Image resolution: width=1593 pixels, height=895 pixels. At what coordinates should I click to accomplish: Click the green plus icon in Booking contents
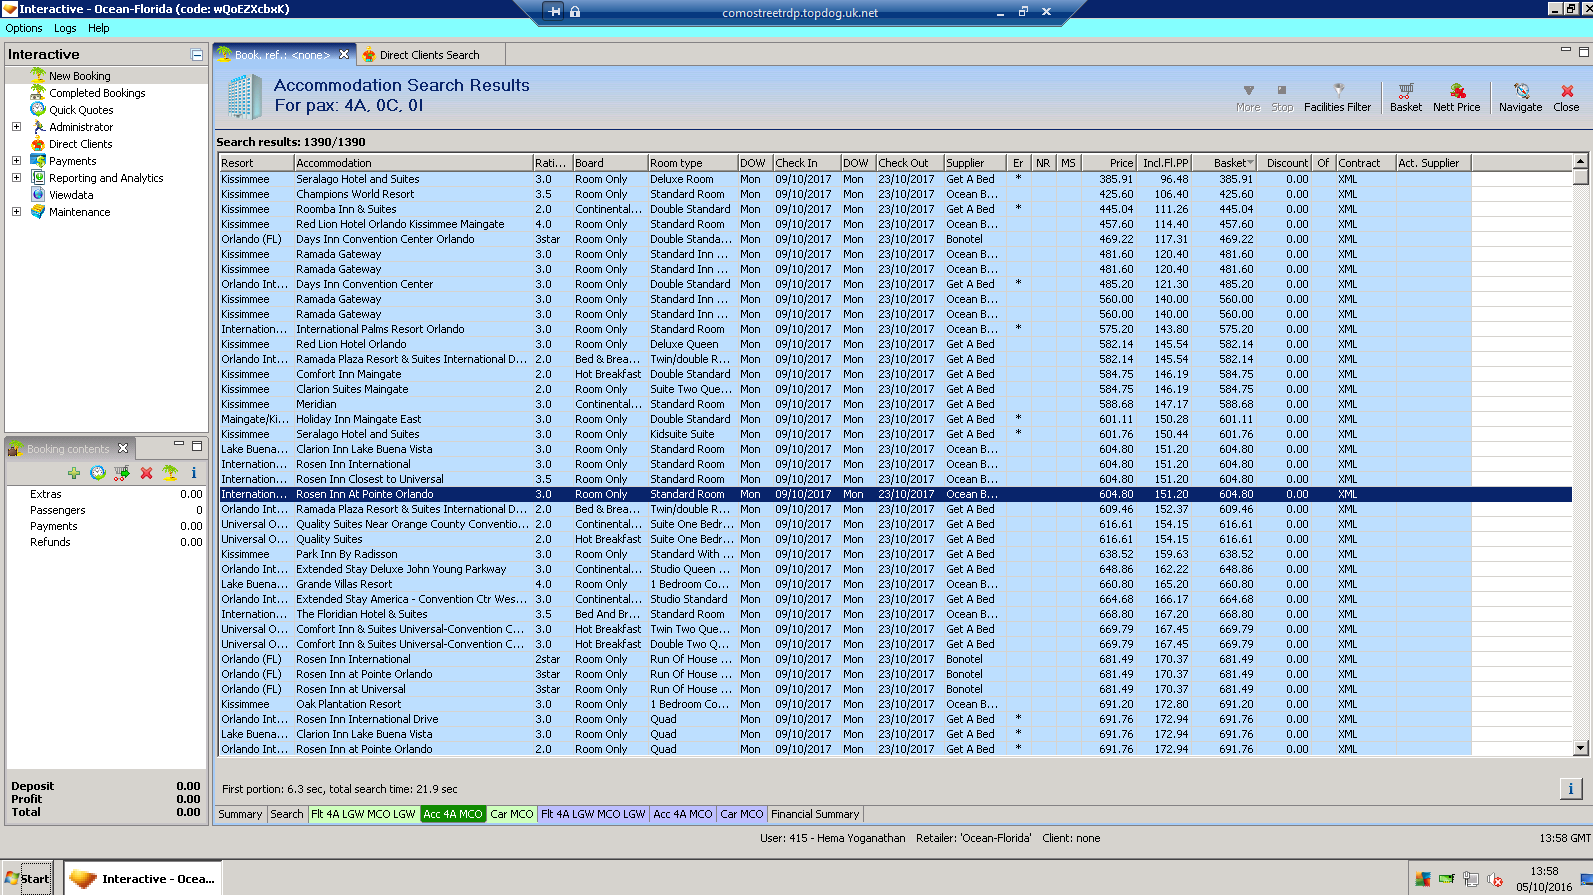pos(74,473)
